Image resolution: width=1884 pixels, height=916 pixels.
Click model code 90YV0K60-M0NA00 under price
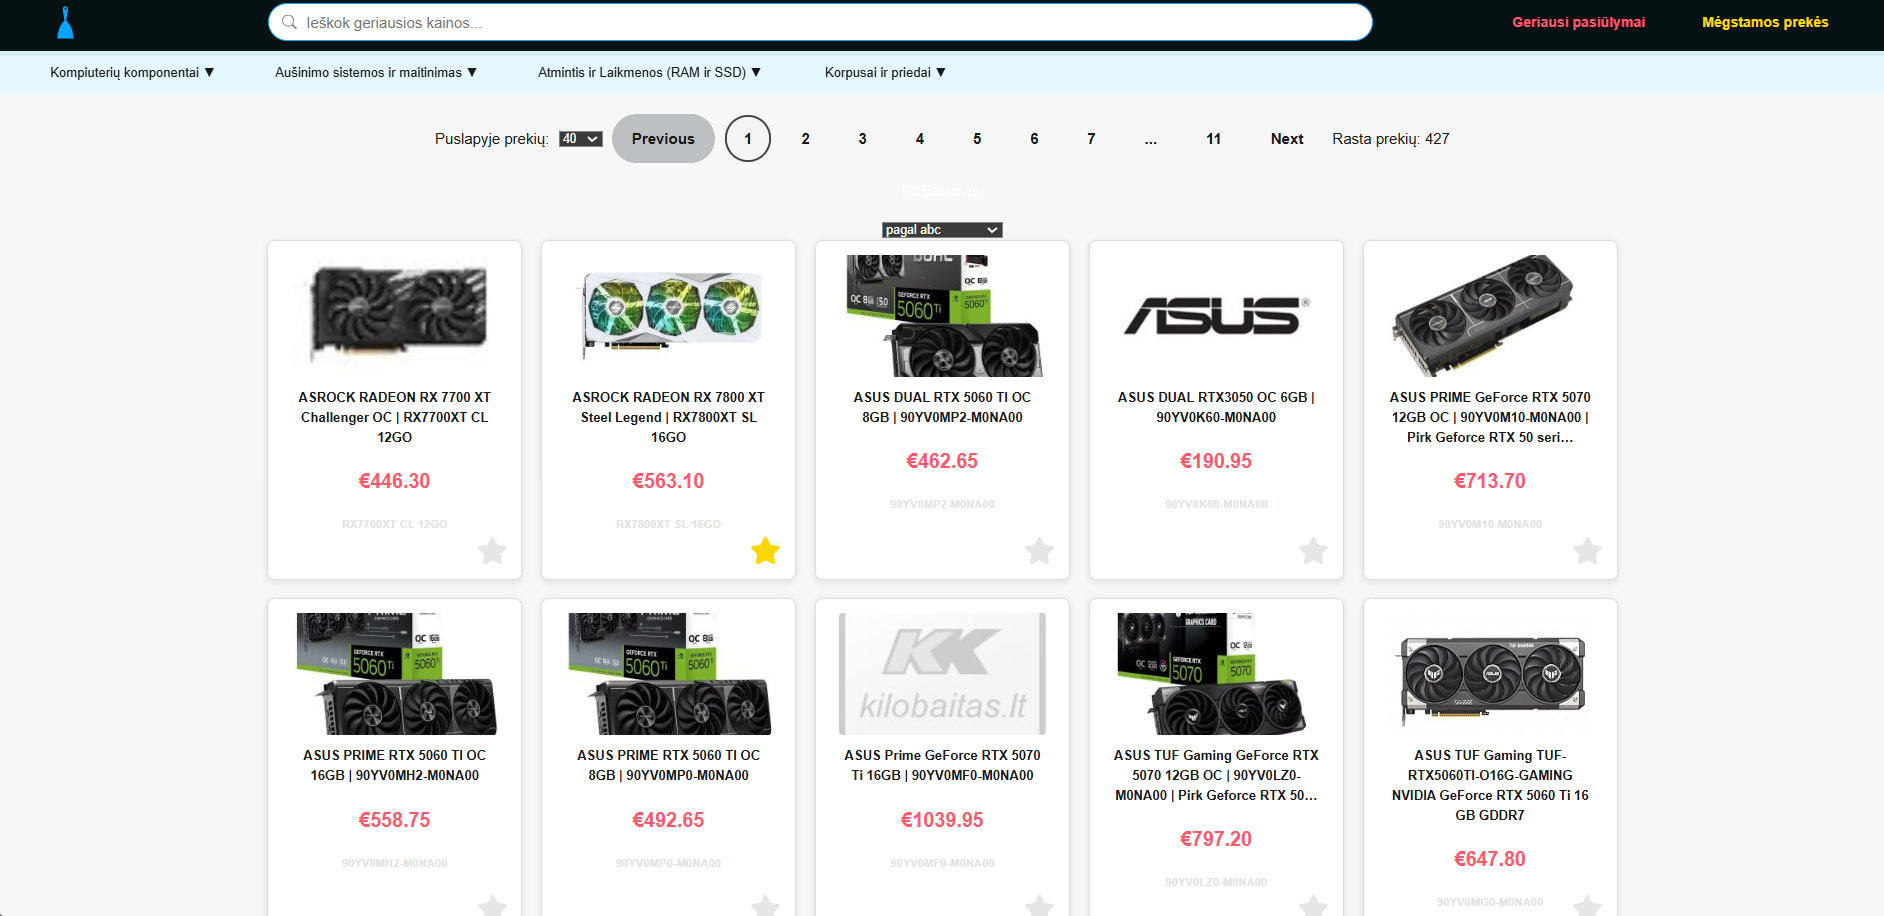tap(1216, 504)
